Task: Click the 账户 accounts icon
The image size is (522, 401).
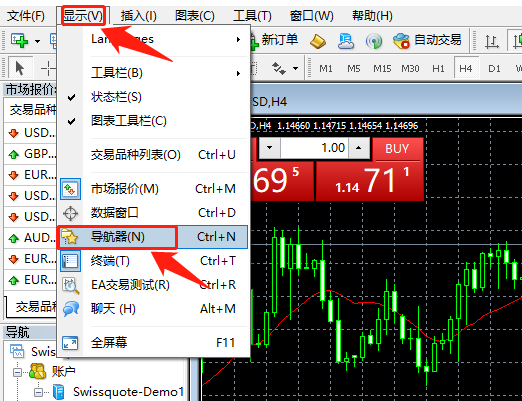Action: (x=37, y=371)
